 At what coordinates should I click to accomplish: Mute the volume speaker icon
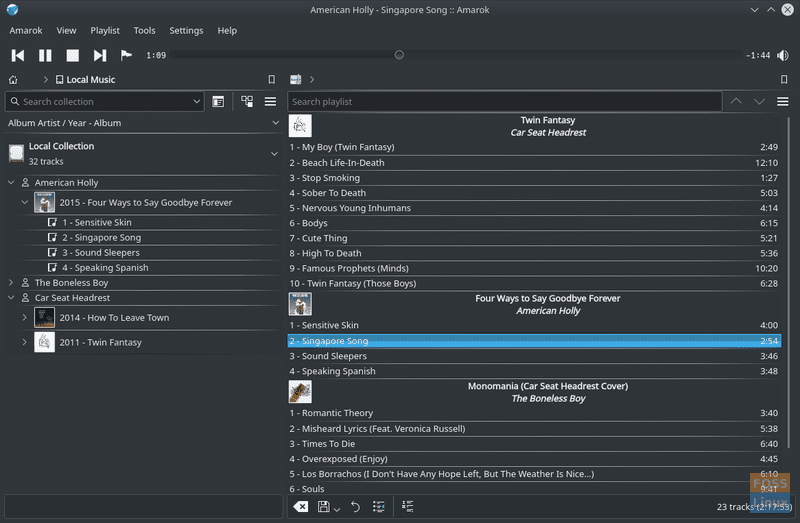click(783, 55)
